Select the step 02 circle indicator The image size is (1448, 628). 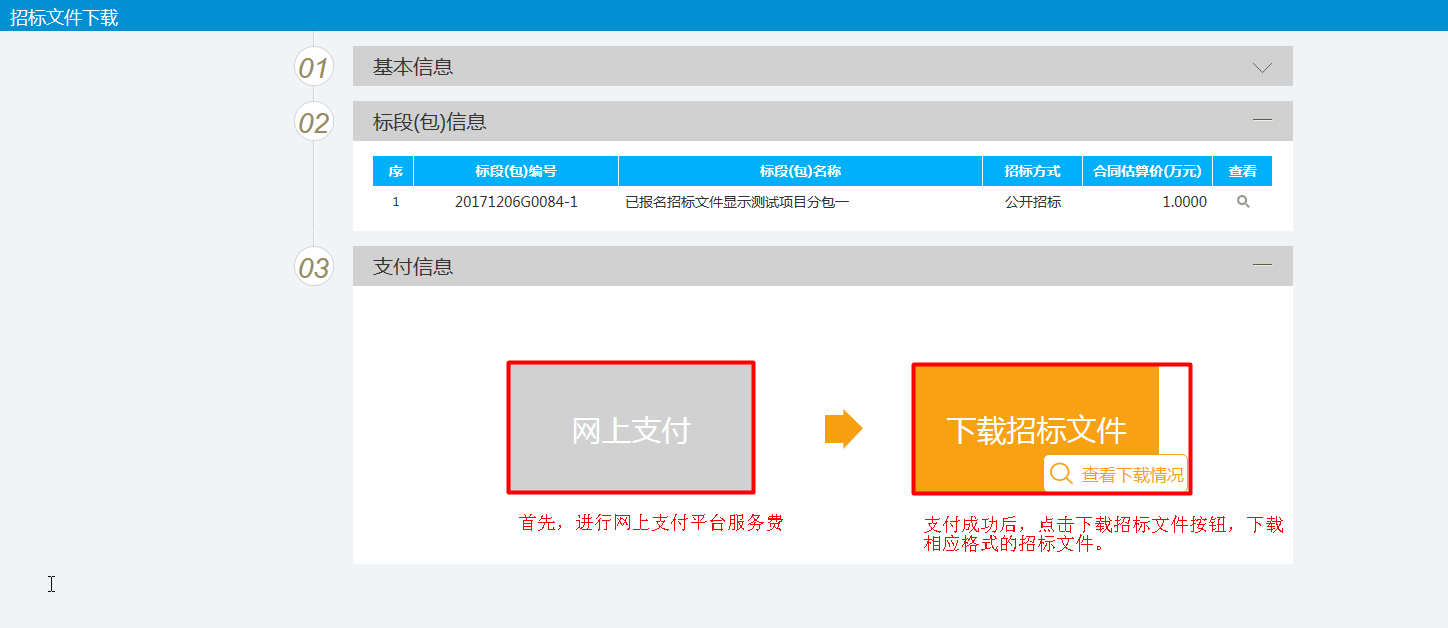313,121
